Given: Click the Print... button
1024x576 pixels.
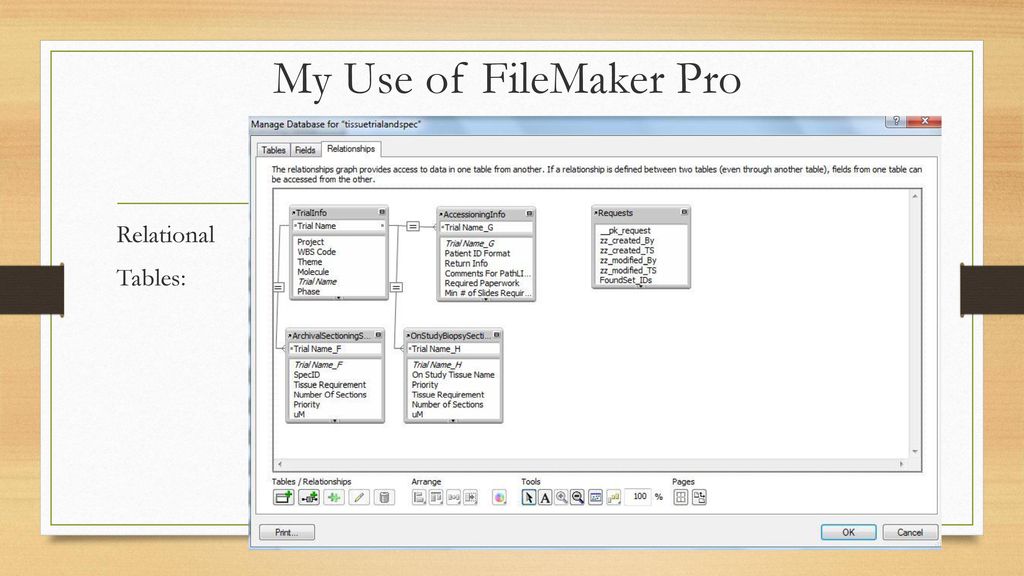Looking at the screenshot, I should click(287, 532).
